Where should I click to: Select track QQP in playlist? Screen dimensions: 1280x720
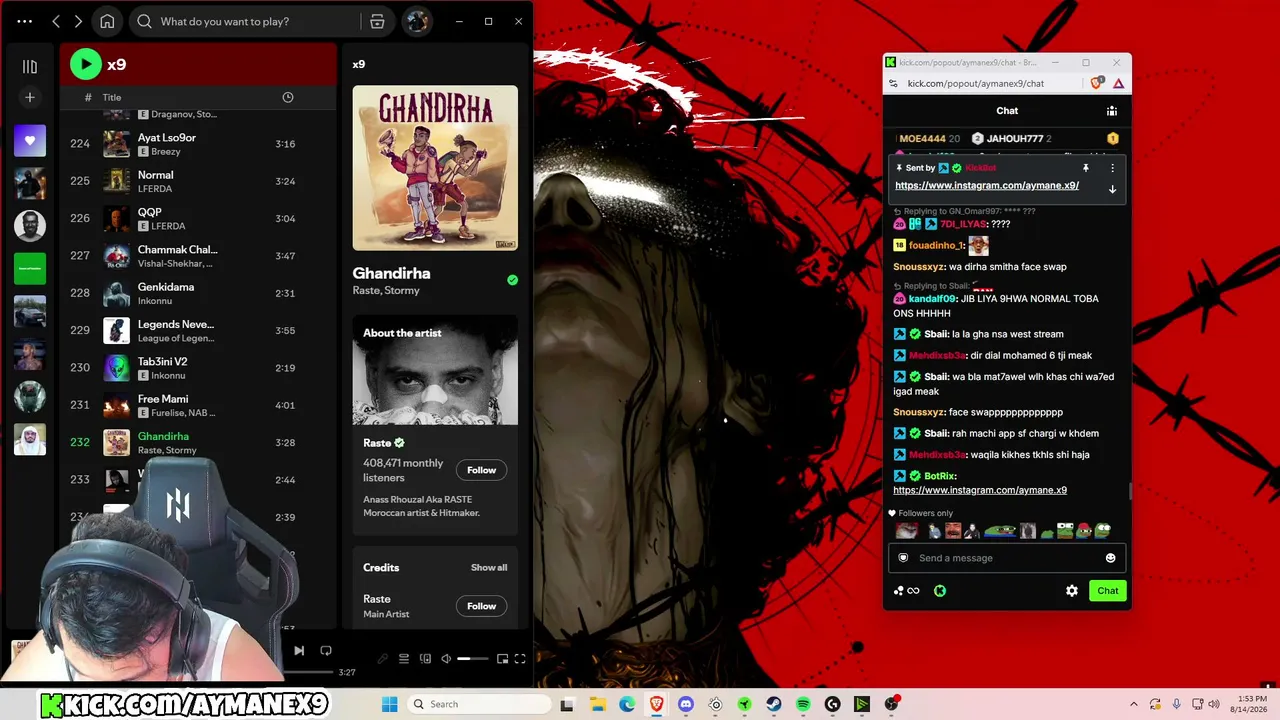[x=198, y=218]
